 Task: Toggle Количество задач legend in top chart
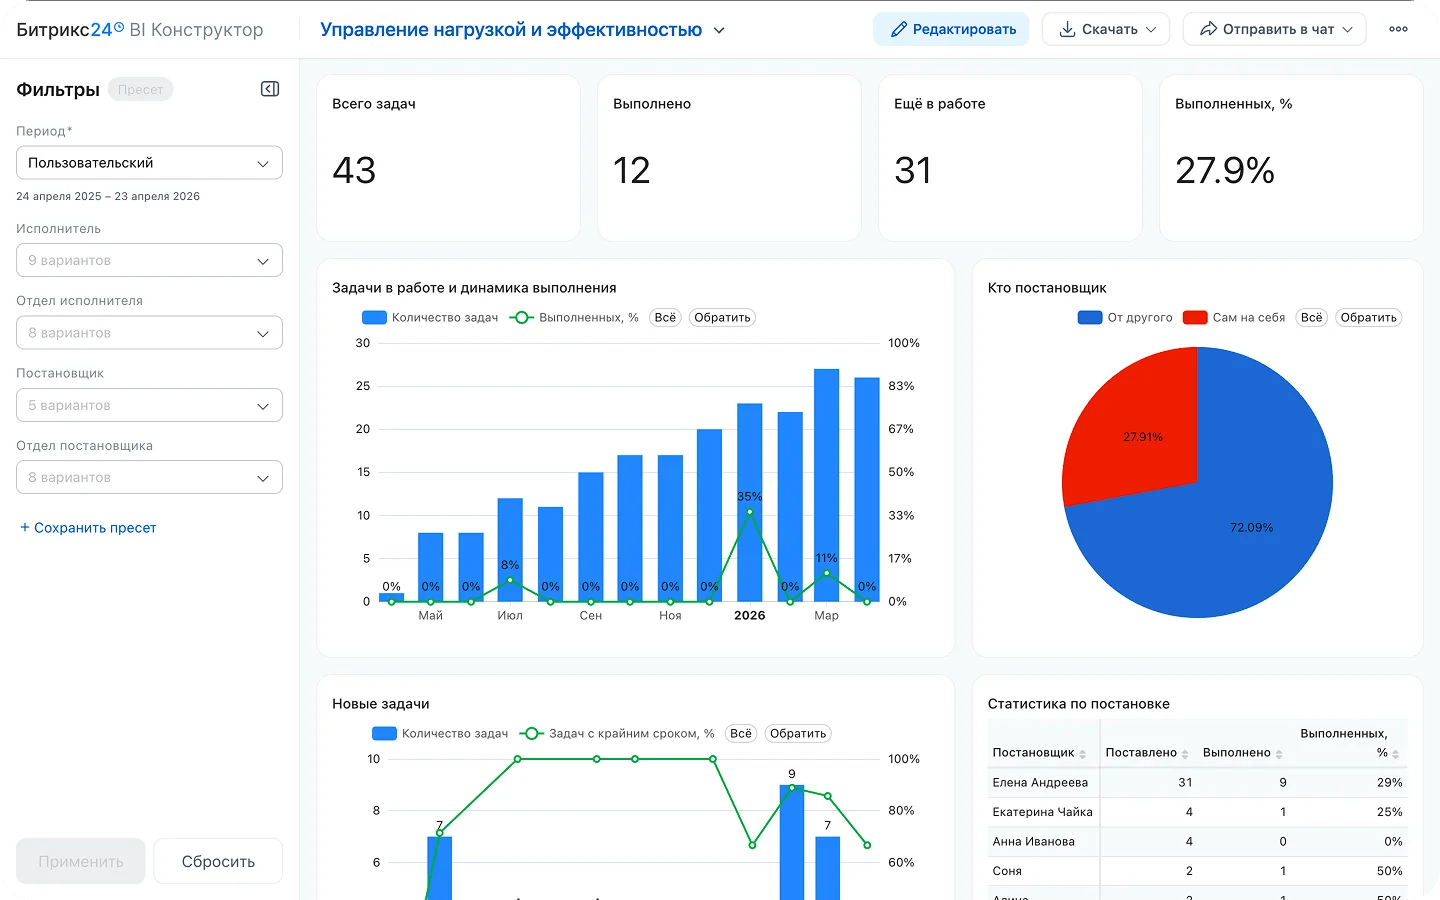click(430, 317)
